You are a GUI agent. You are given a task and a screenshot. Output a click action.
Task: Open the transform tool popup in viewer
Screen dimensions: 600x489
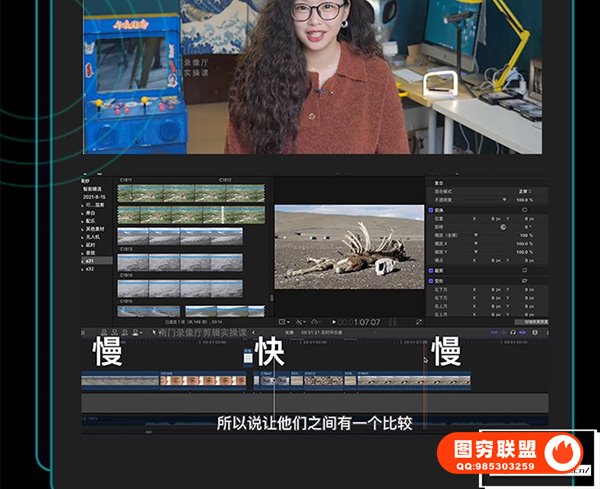click(x=283, y=322)
